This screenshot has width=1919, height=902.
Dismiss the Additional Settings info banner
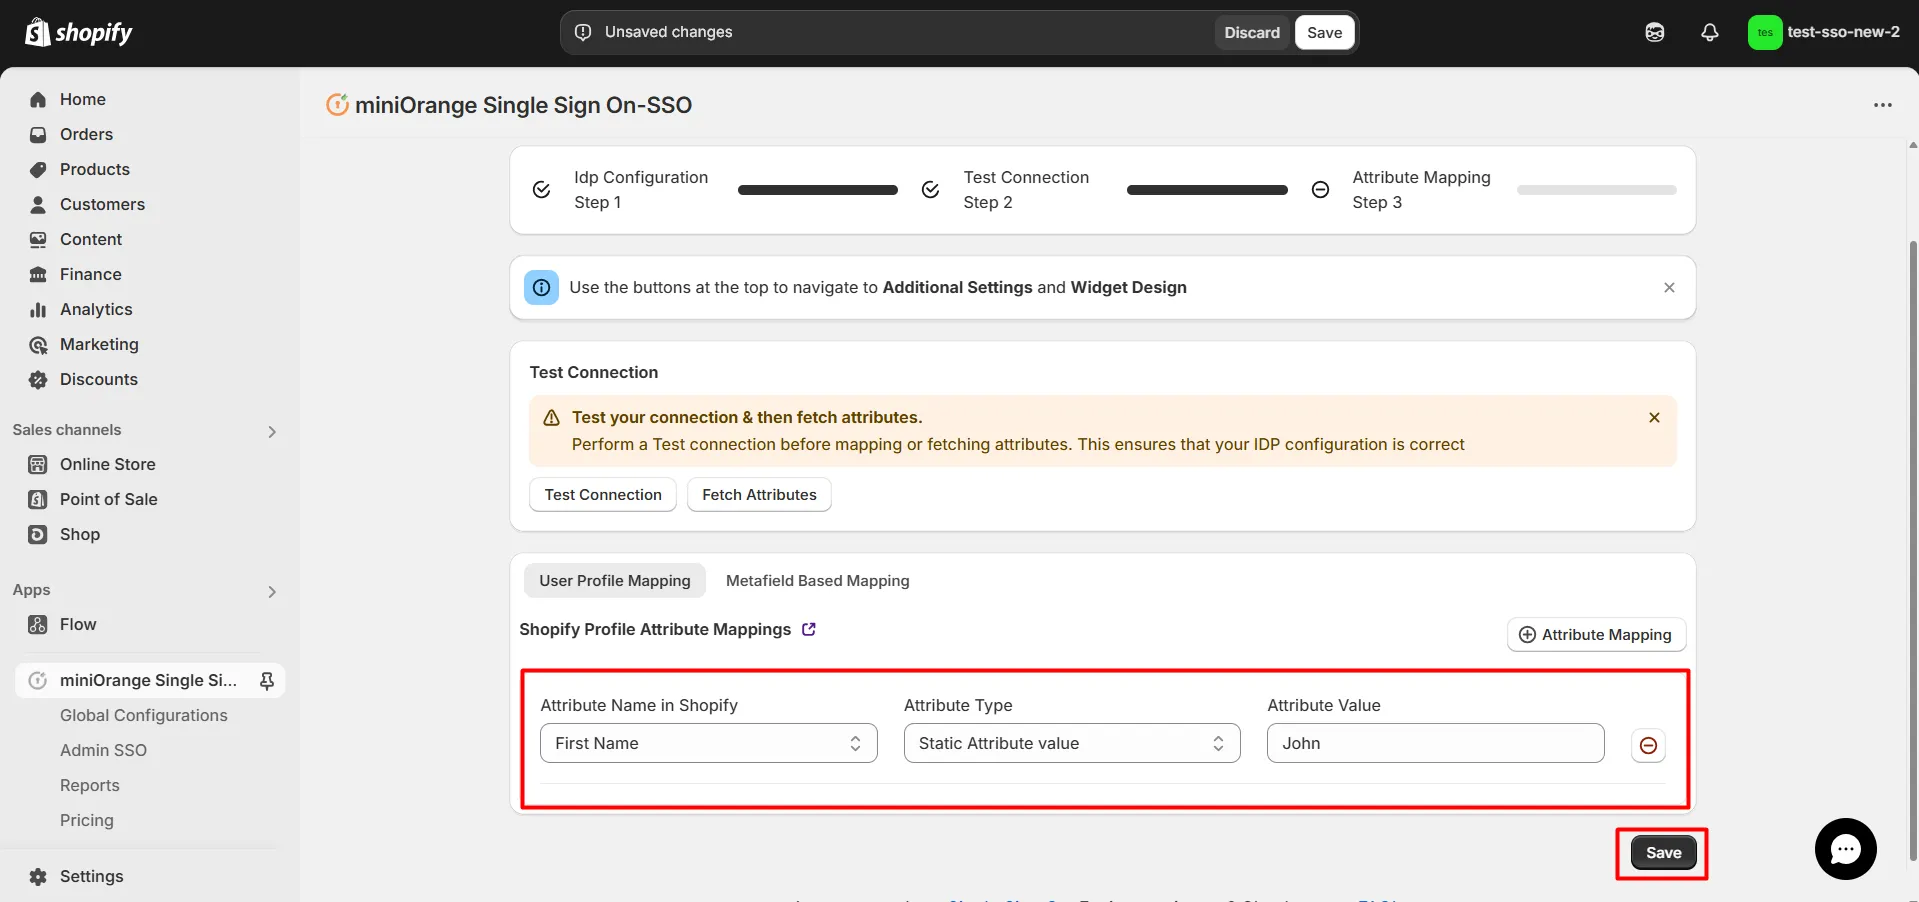[1669, 287]
